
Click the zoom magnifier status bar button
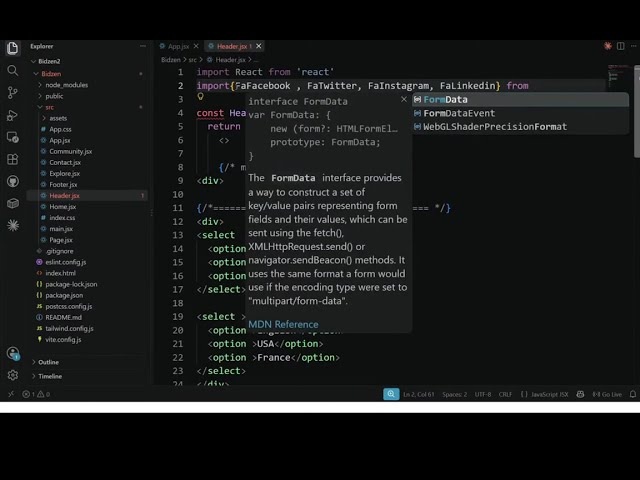391,394
